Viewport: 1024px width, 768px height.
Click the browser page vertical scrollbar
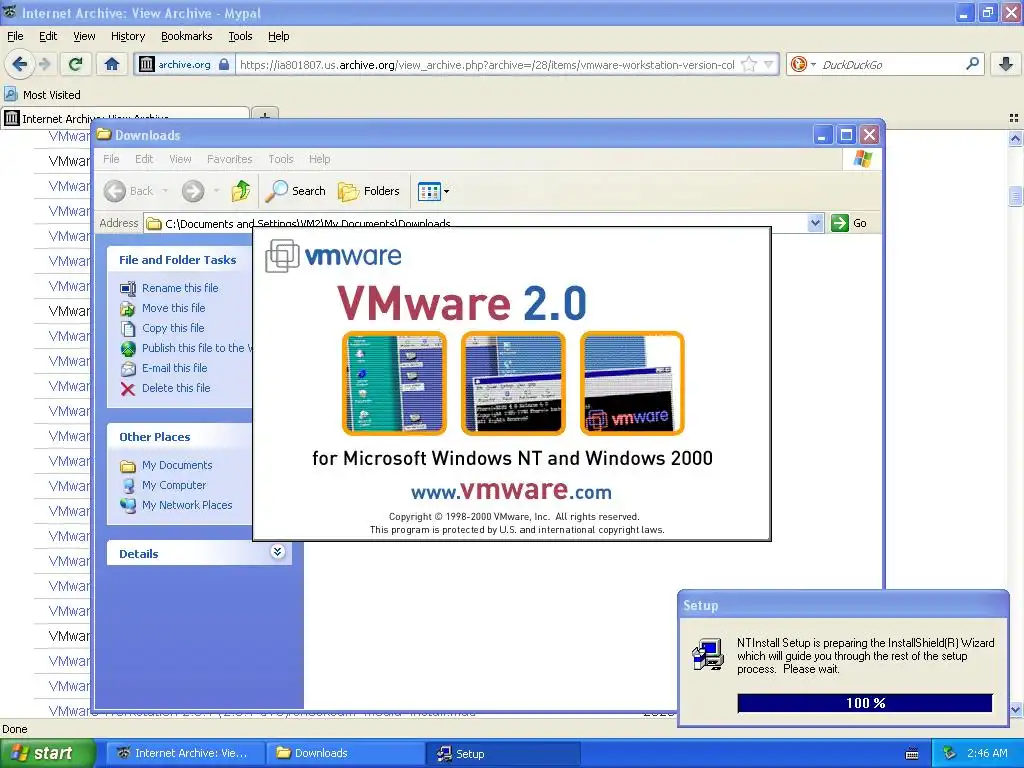click(x=1015, y=424)
